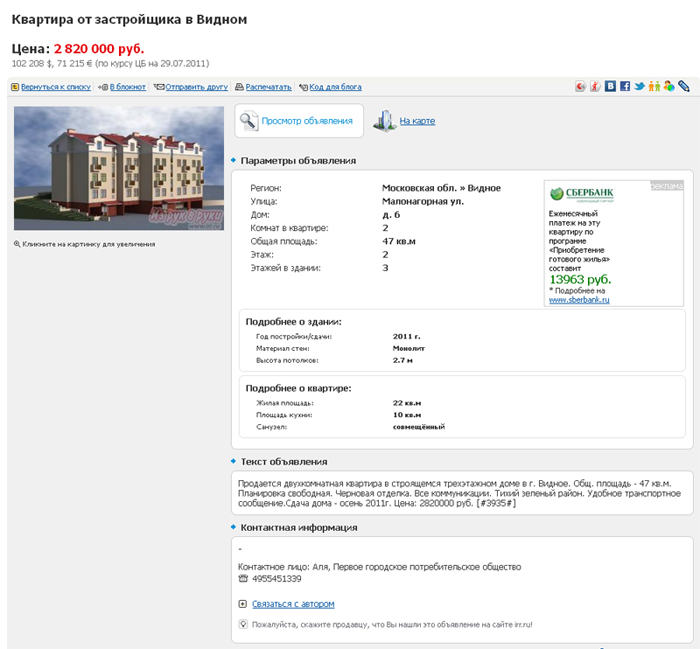Open the 'На карте' map link

(417, 121)
